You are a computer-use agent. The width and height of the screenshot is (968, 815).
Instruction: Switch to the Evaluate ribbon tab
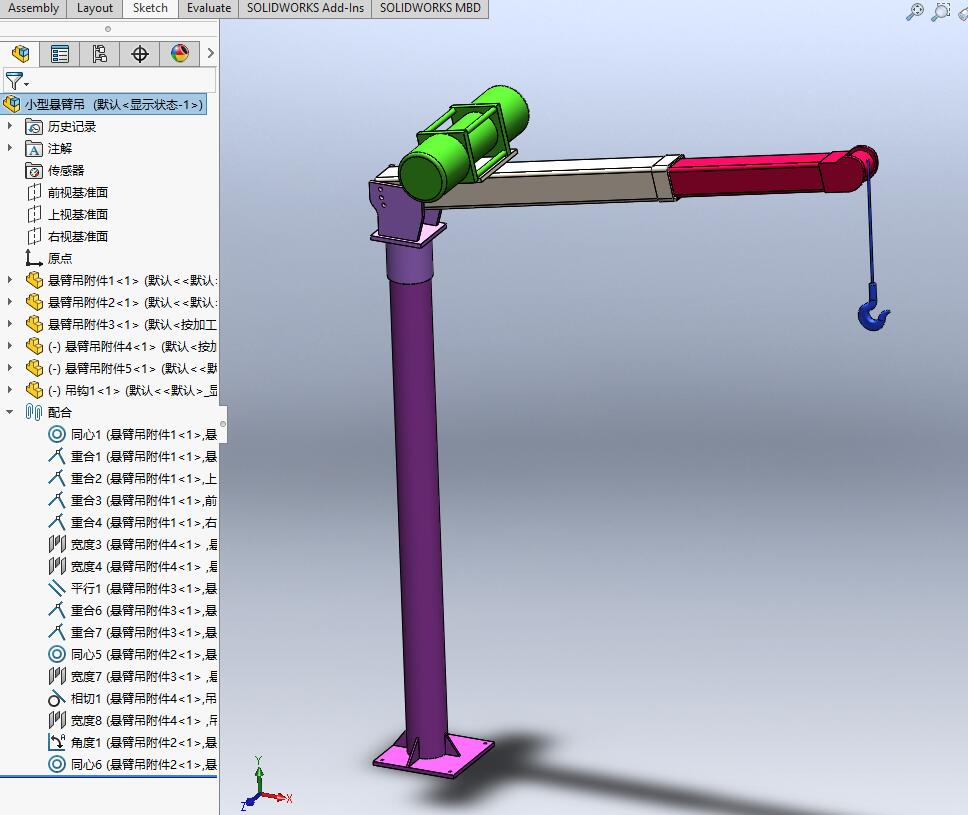209,8
